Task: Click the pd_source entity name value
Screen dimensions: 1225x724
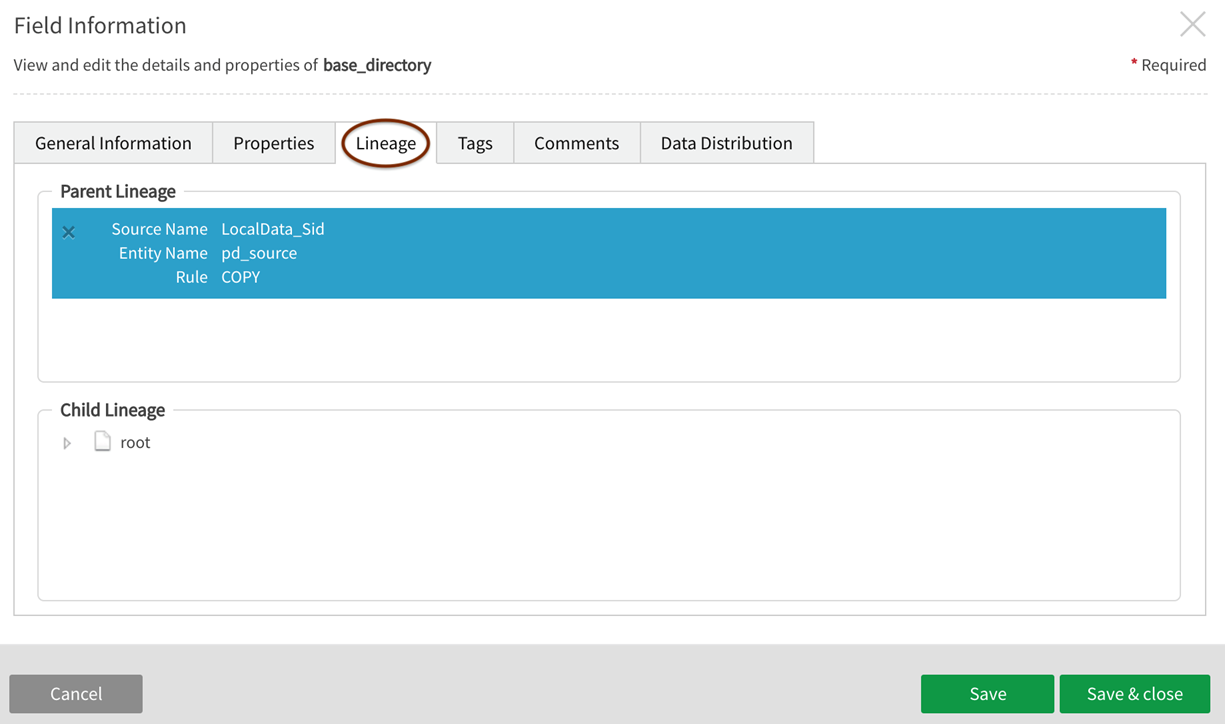Action: pyautogui.click(x=259, y=253)
